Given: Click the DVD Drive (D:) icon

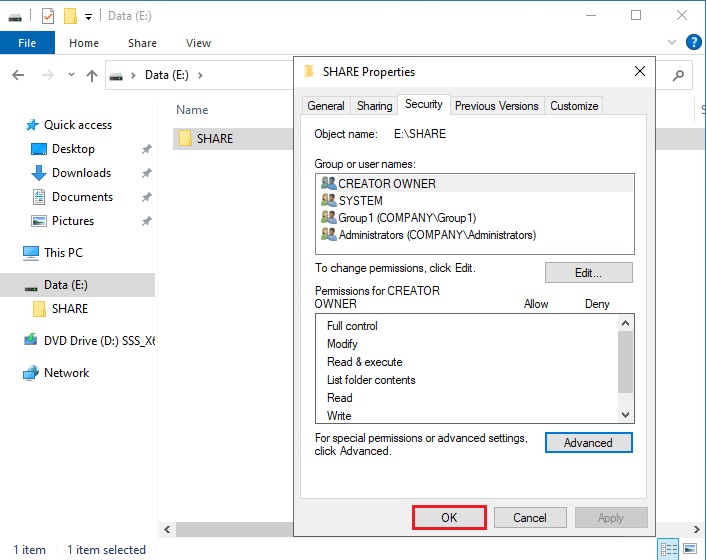Looking at the screenshot, I should coord(31,341).
